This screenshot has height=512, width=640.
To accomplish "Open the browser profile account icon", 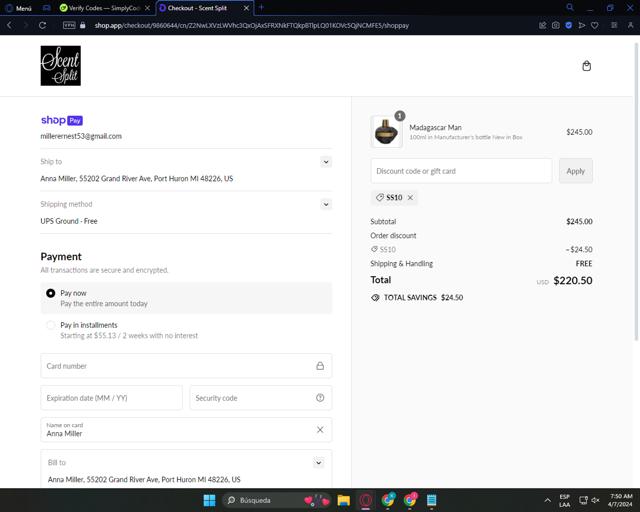I will pos(630,25).
